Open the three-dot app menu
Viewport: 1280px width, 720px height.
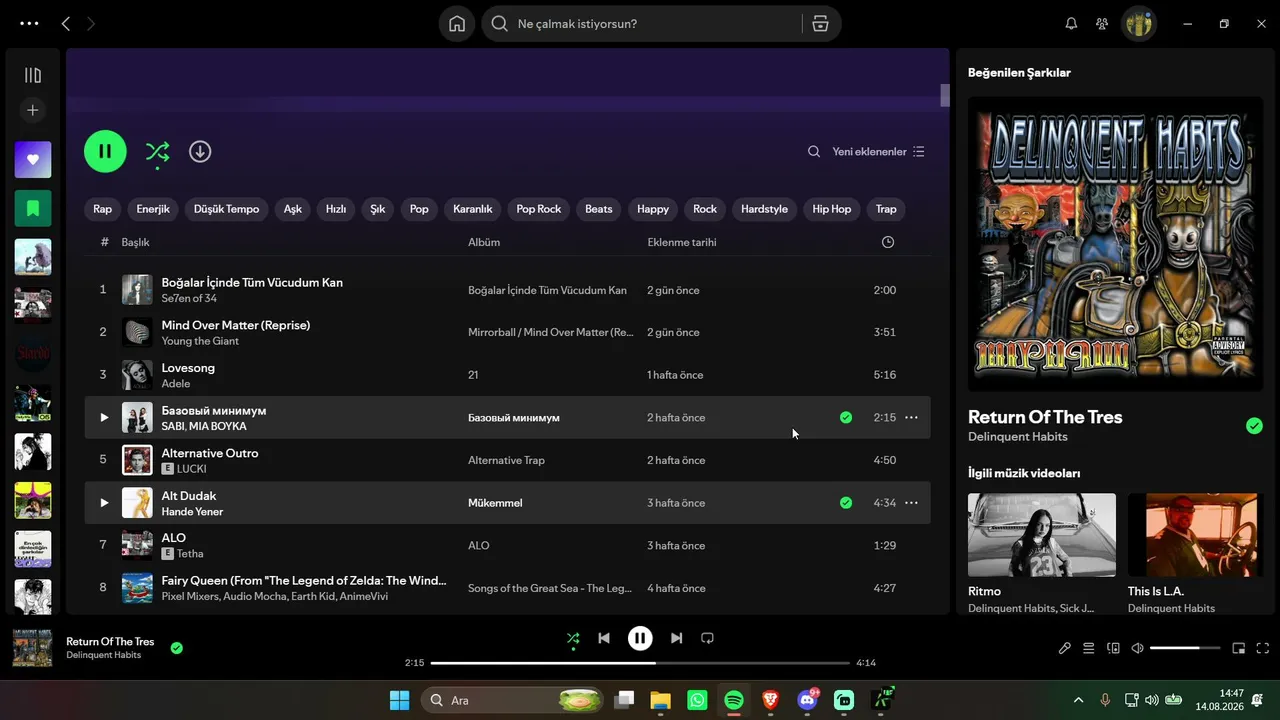coord(29,23)
